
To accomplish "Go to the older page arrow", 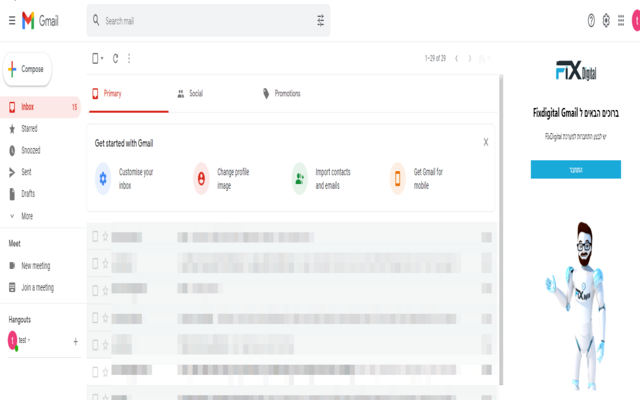I will 470,59.
